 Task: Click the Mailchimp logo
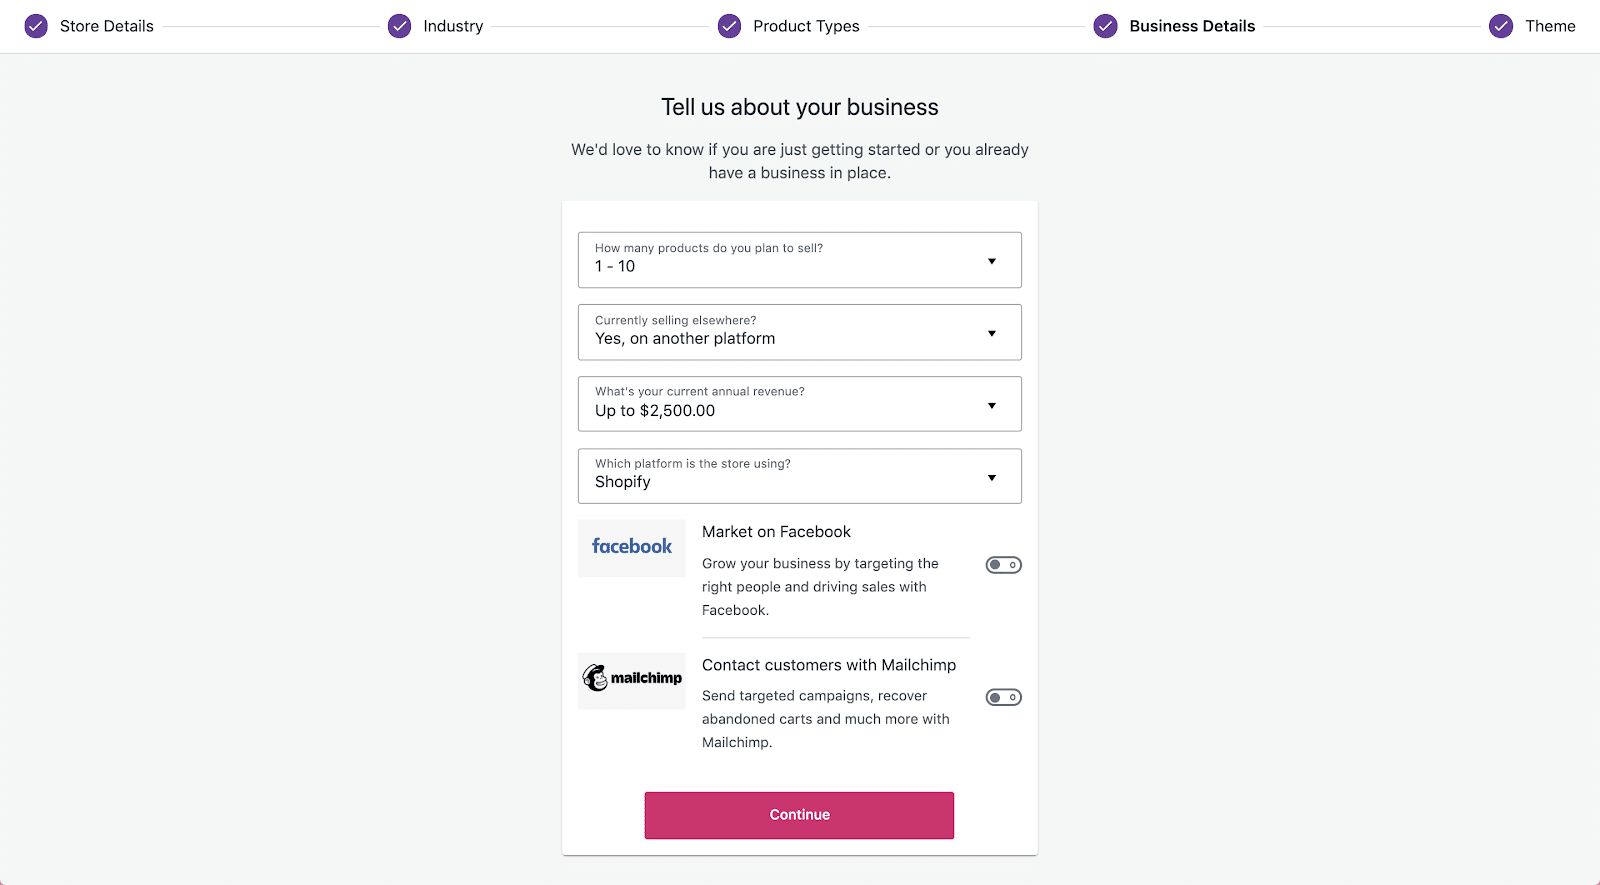[x=632, y=679]
